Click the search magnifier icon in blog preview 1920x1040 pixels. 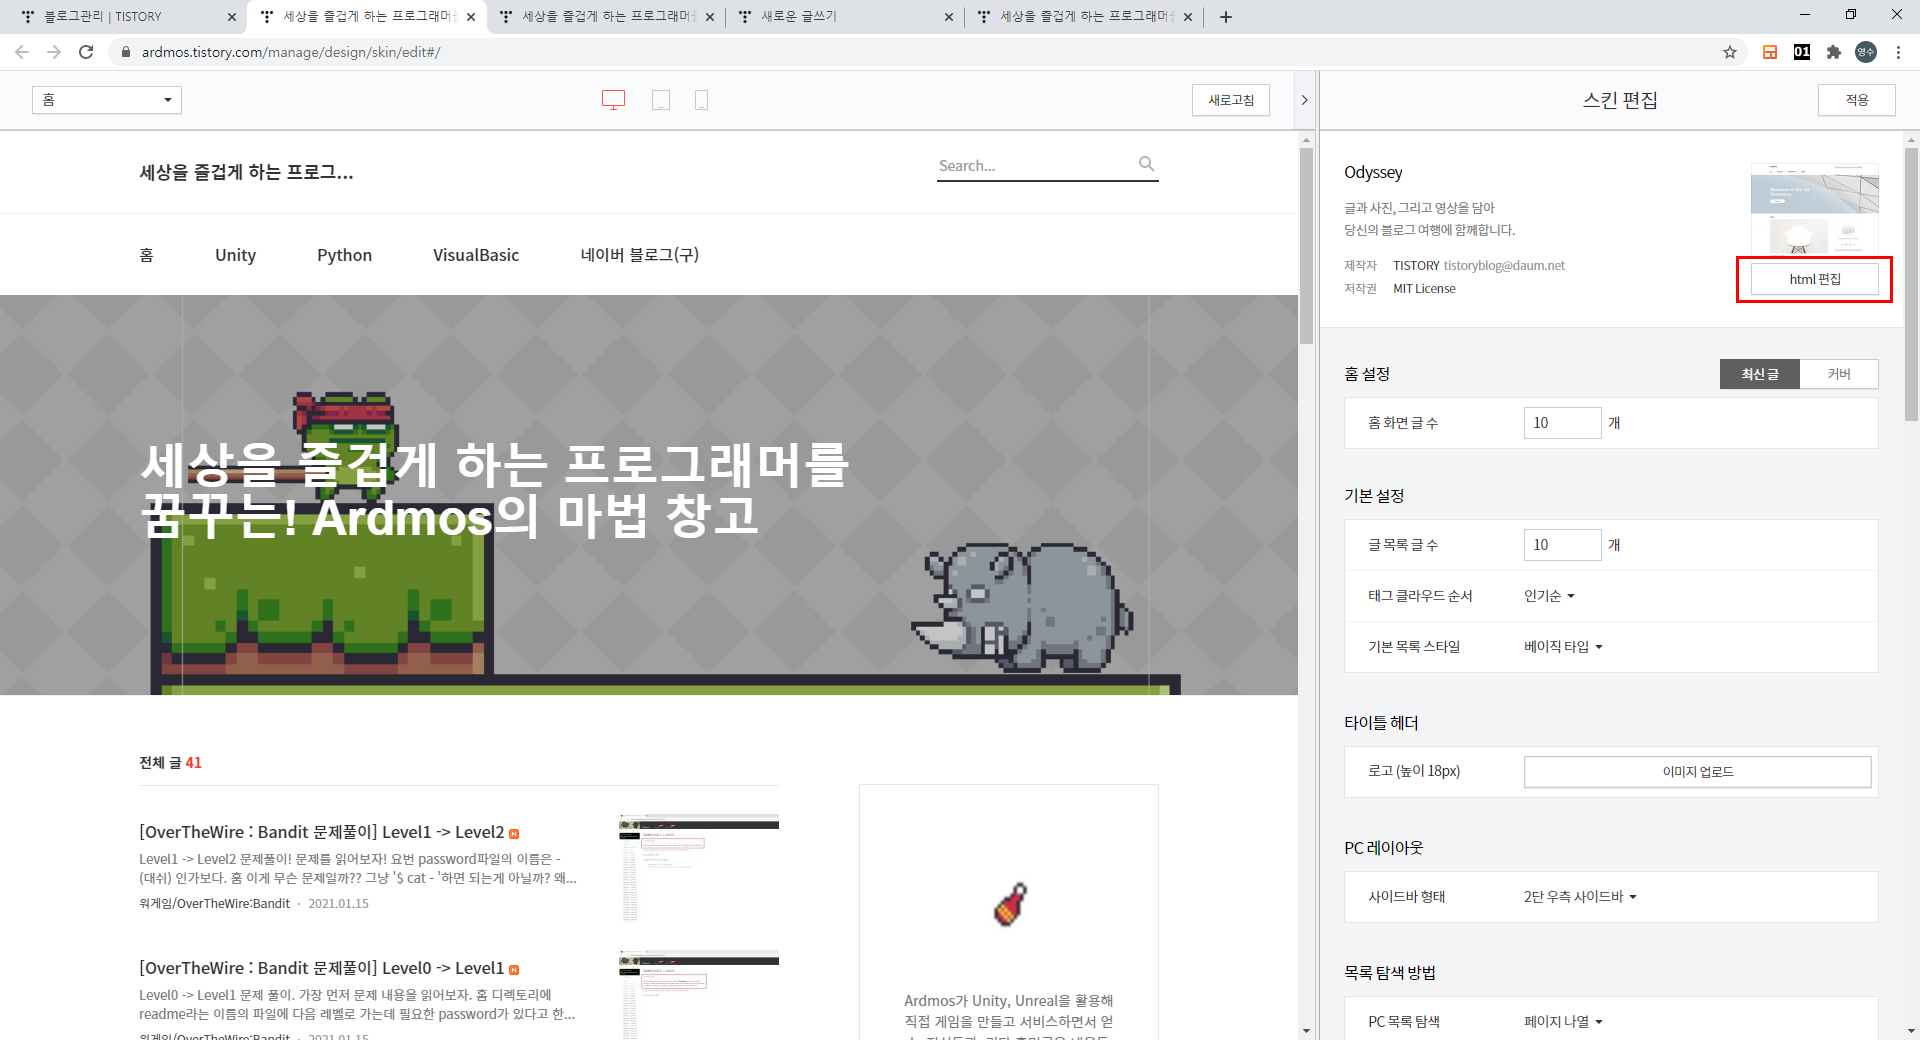1147,164
